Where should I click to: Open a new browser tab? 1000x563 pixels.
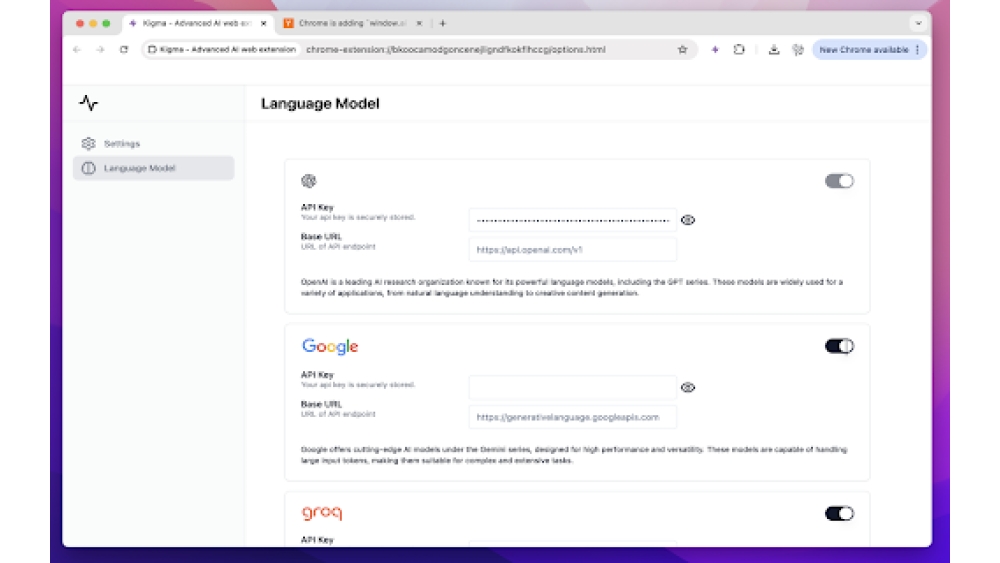(x=443, y=24)
